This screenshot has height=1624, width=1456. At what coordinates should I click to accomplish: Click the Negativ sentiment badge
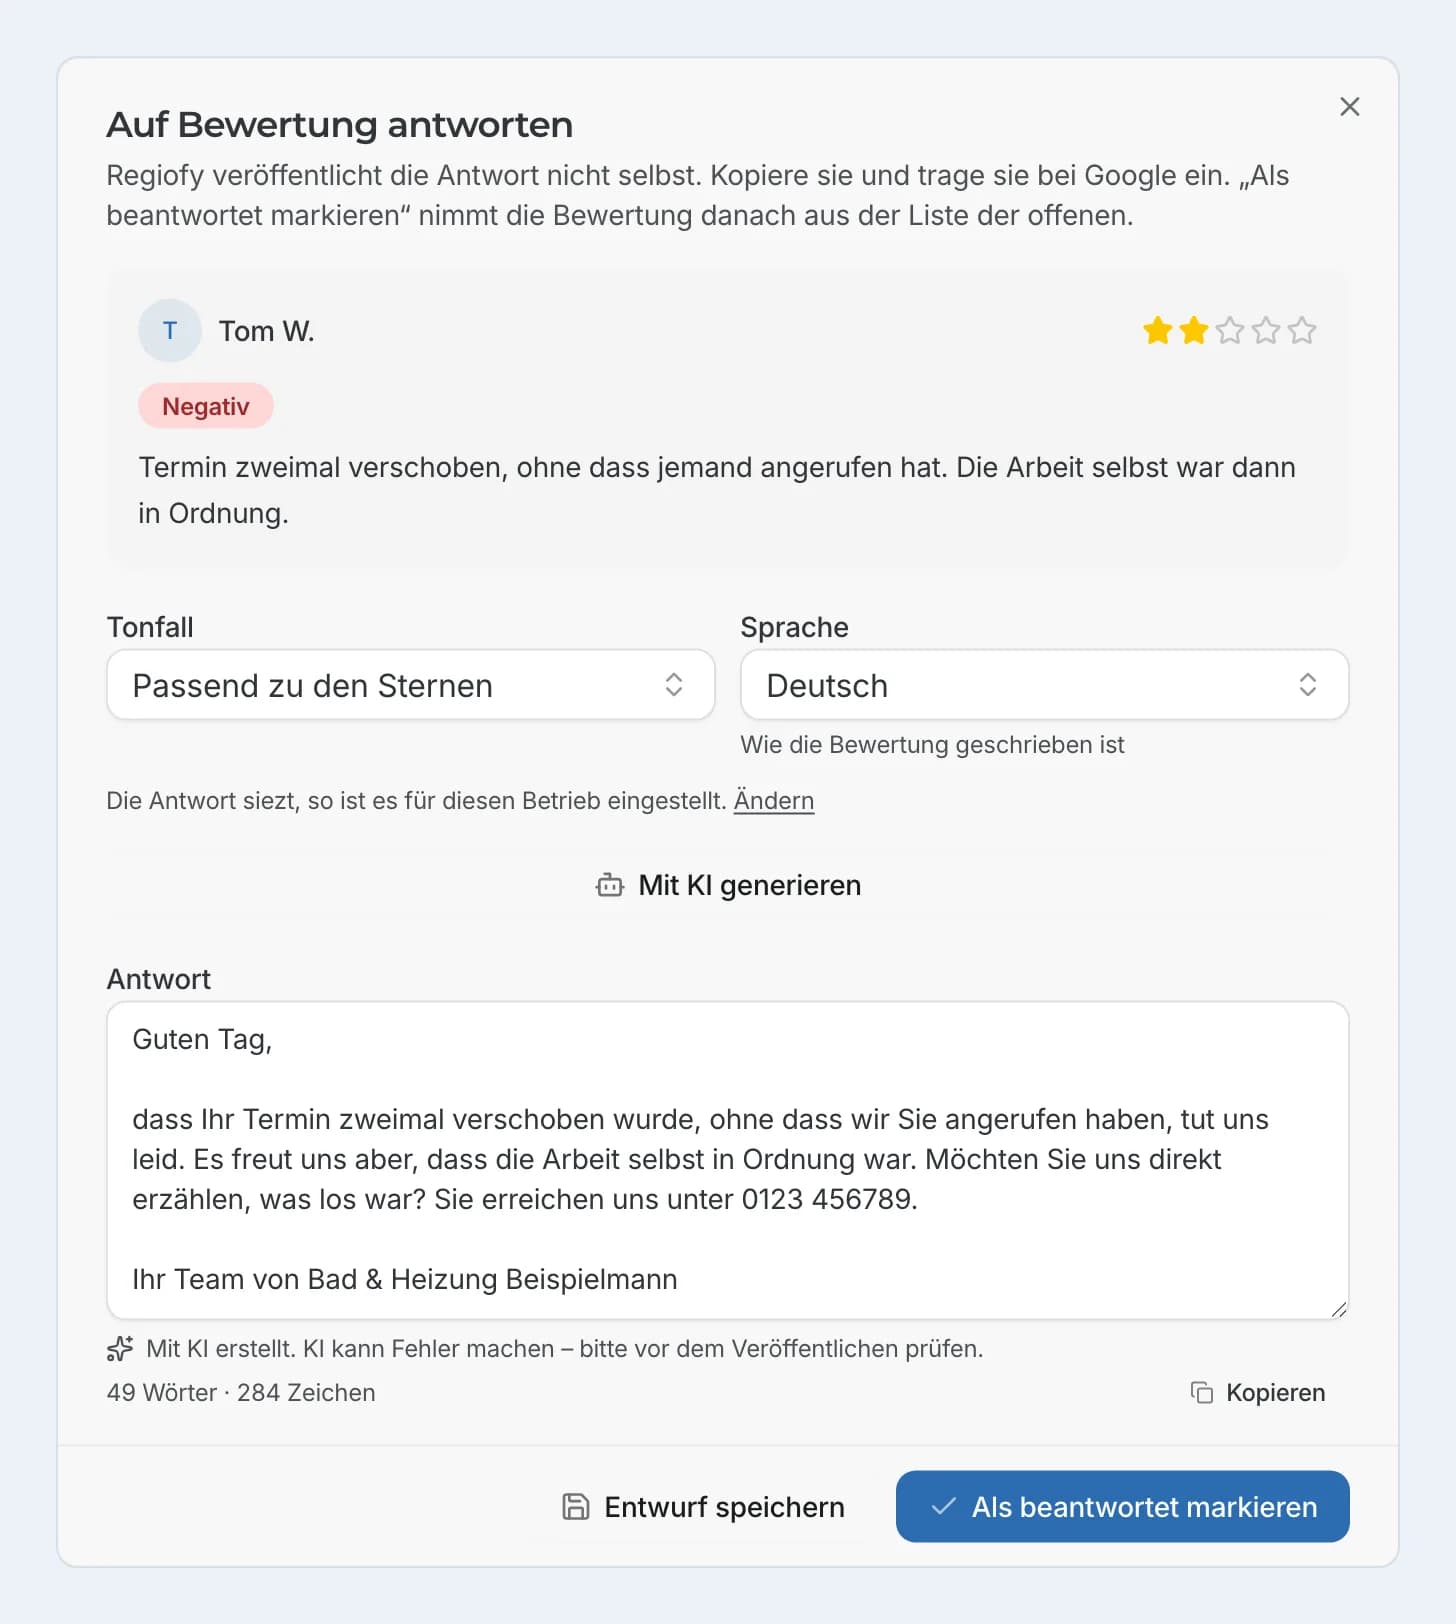coord(206,406)
